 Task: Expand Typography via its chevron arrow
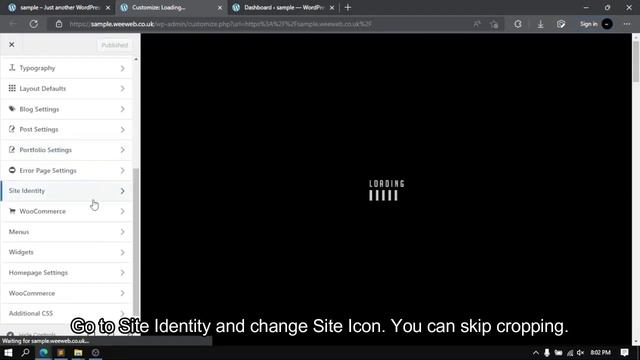tap(122, 68)
